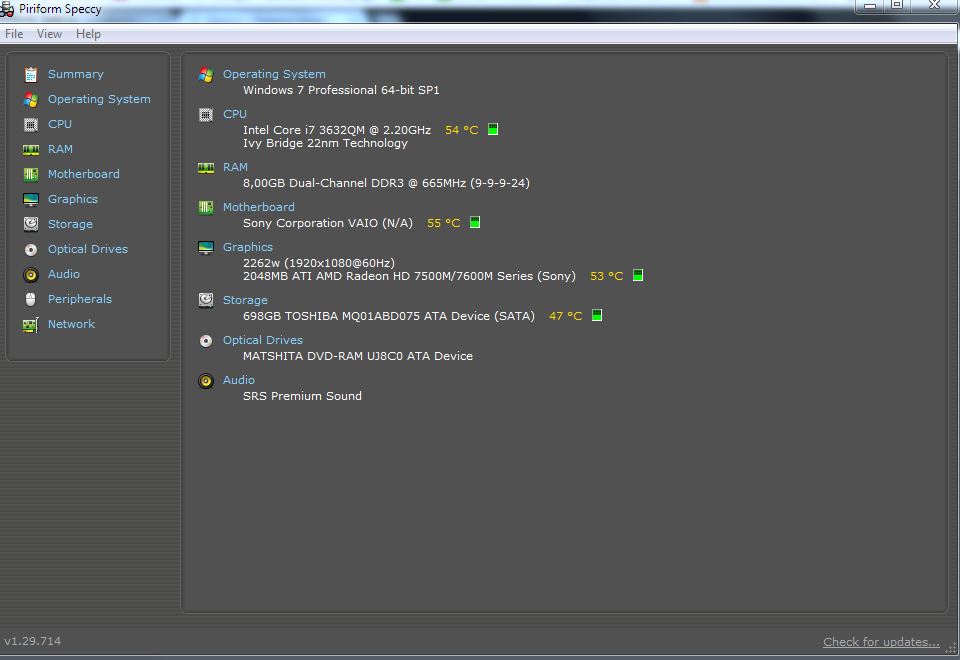Viewport: 960px width, 660px height.
Task: Click the 2262w (1920x1080@60Hz) monitor text
Action: [319, 263]
